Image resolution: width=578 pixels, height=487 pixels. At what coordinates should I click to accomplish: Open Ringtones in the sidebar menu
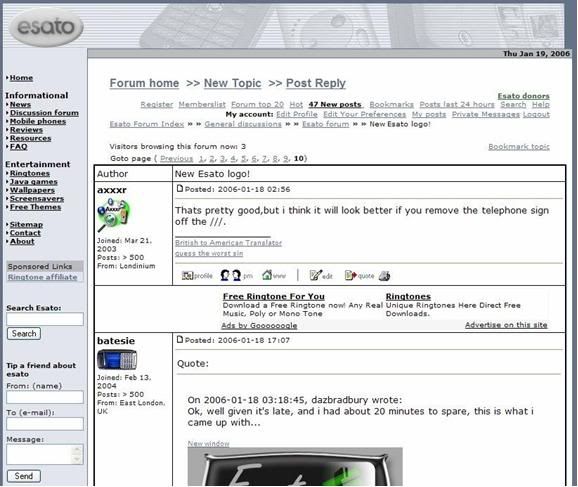(29, 173)
